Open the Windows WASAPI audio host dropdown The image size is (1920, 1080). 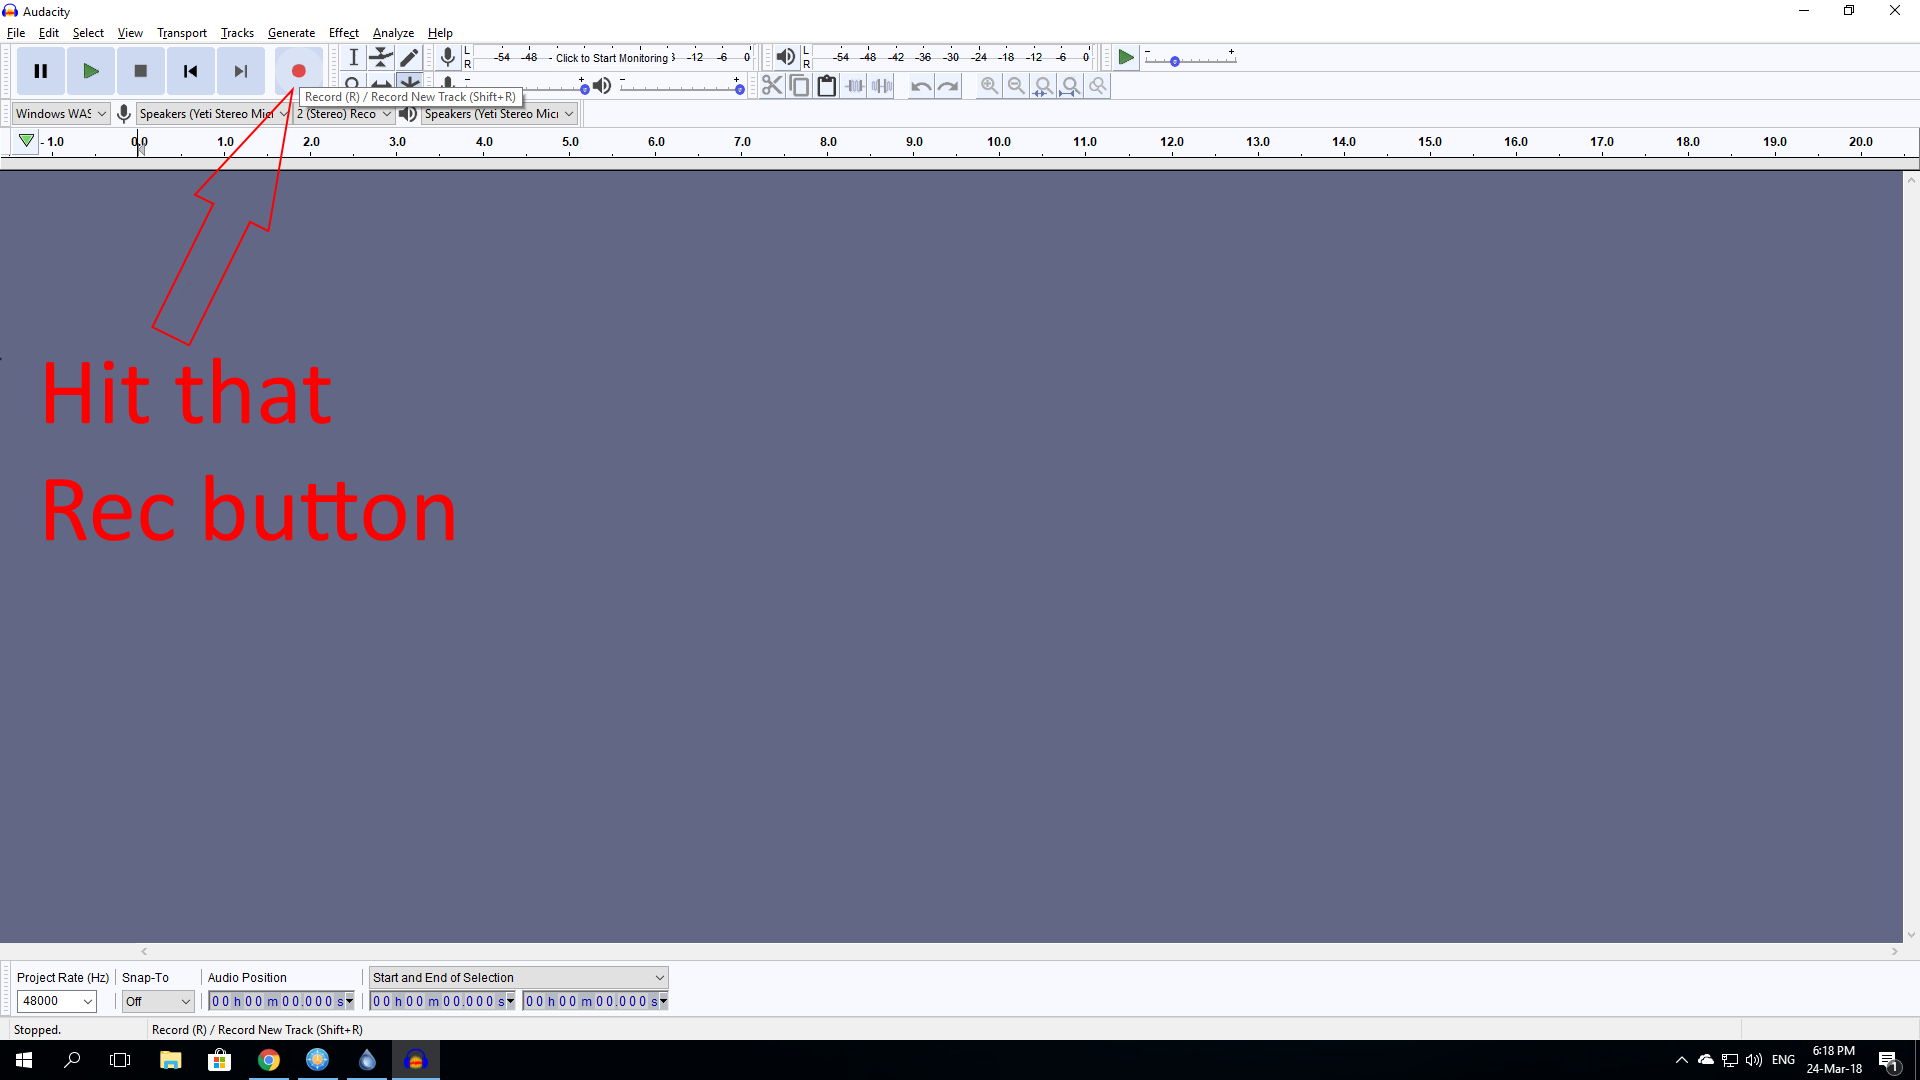(x=60, y=114)
